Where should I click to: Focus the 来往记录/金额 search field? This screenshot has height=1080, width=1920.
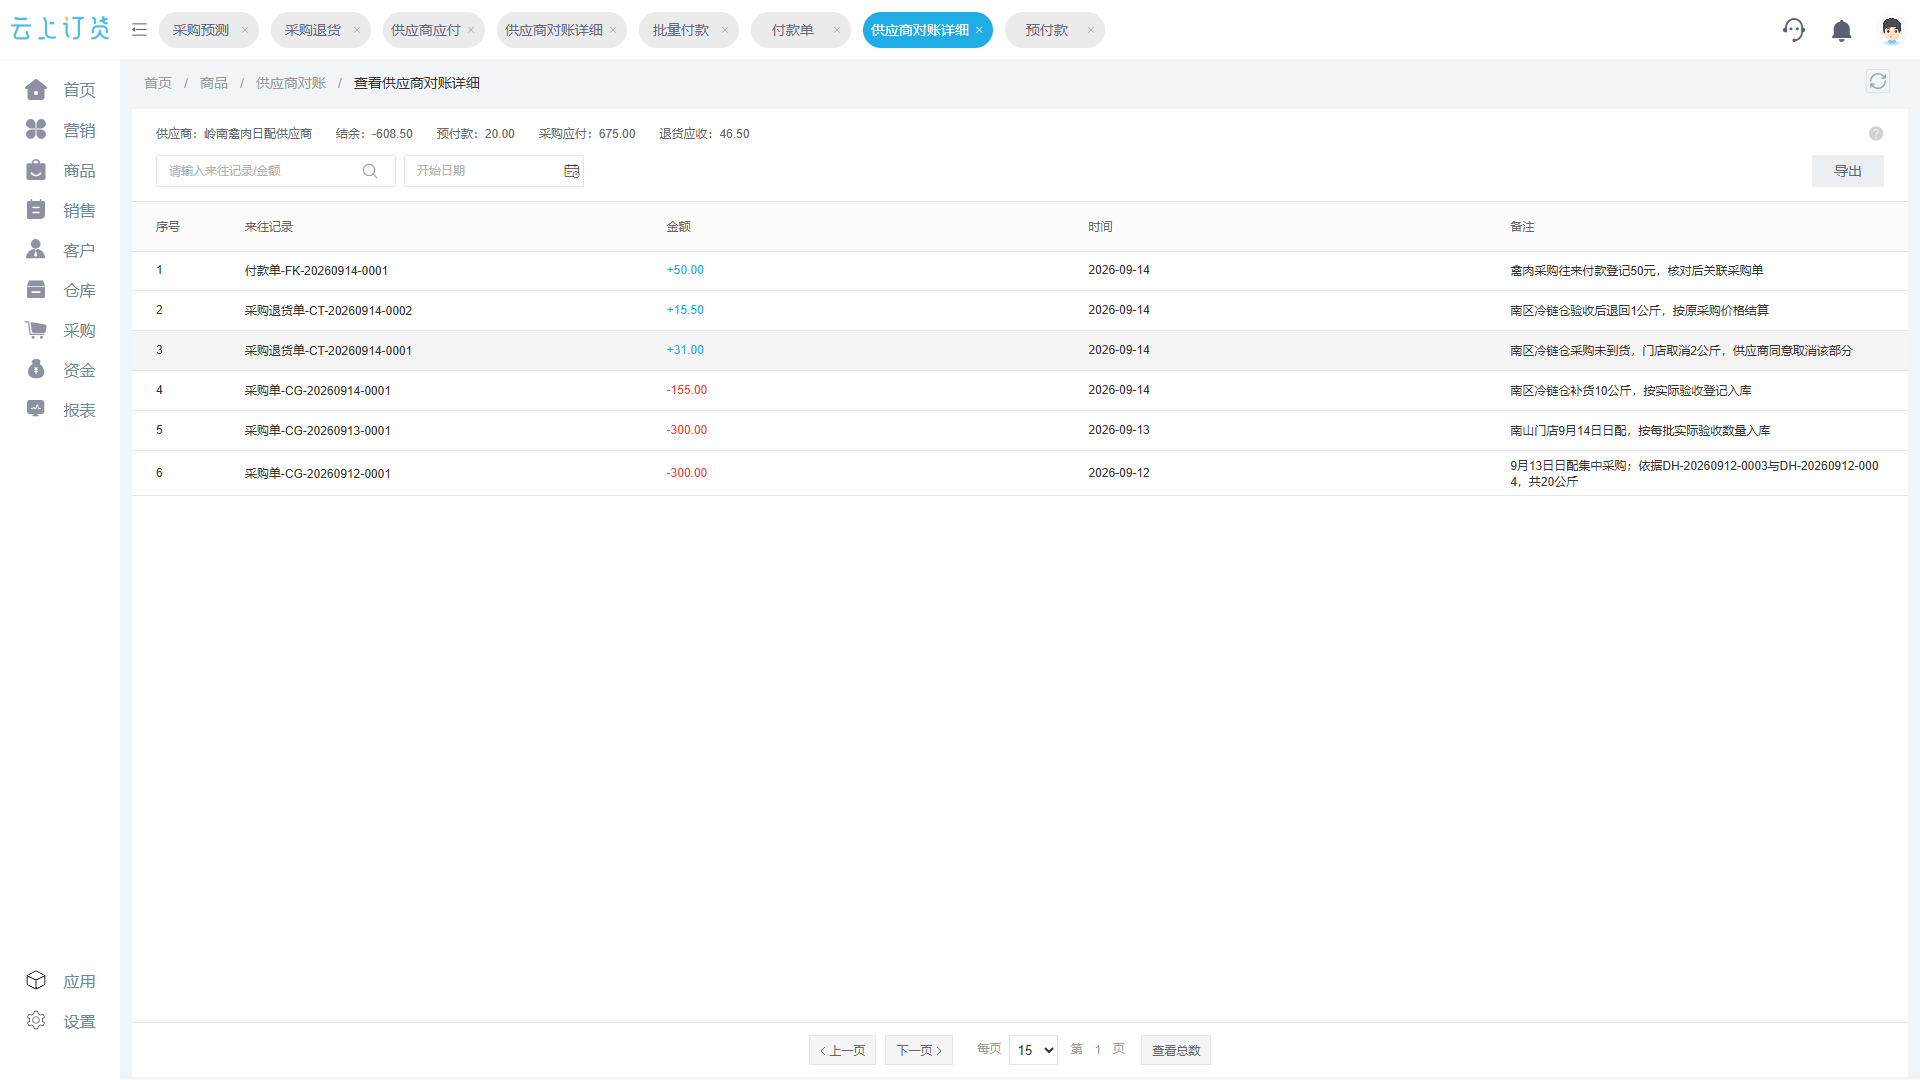(x=276, y=171)
